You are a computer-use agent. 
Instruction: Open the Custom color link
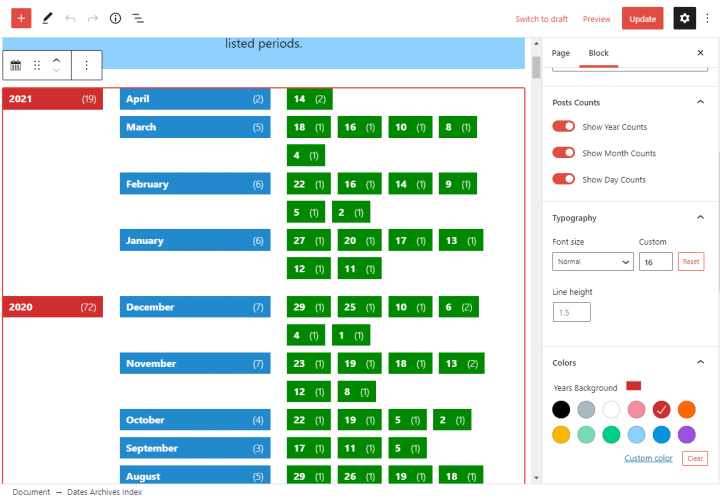click(x=648, y=458)
